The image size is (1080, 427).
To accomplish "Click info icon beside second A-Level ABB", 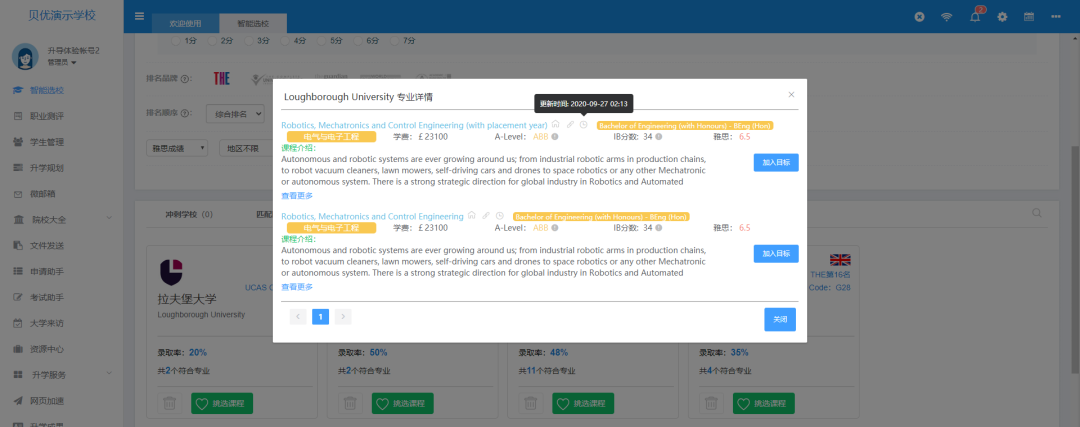I will coord(554,228).
